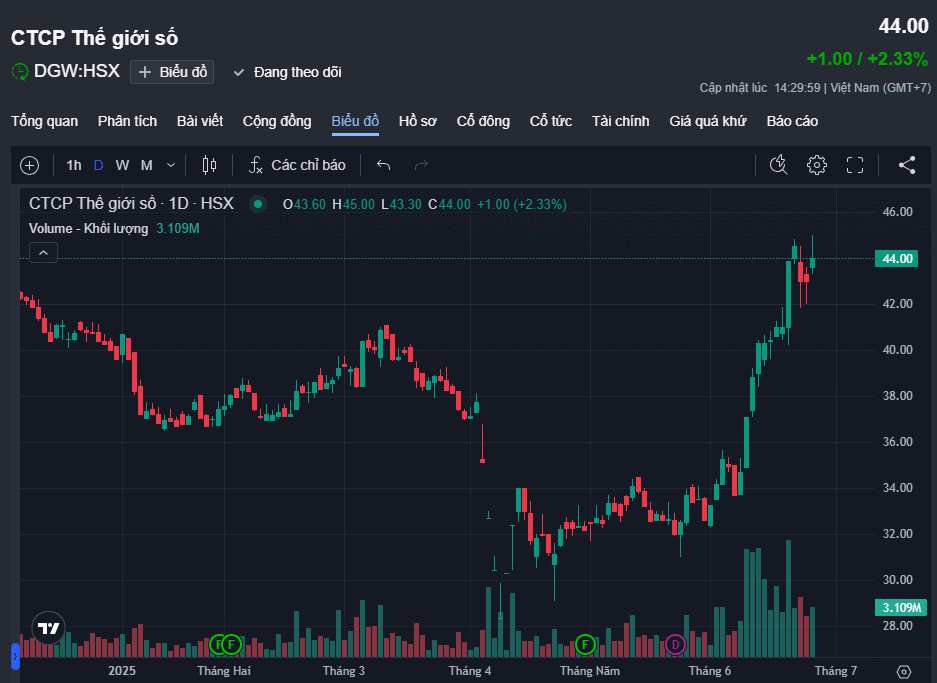Open the Tổng quan tab
Screen dimensions: 937x683
point(45,121)
